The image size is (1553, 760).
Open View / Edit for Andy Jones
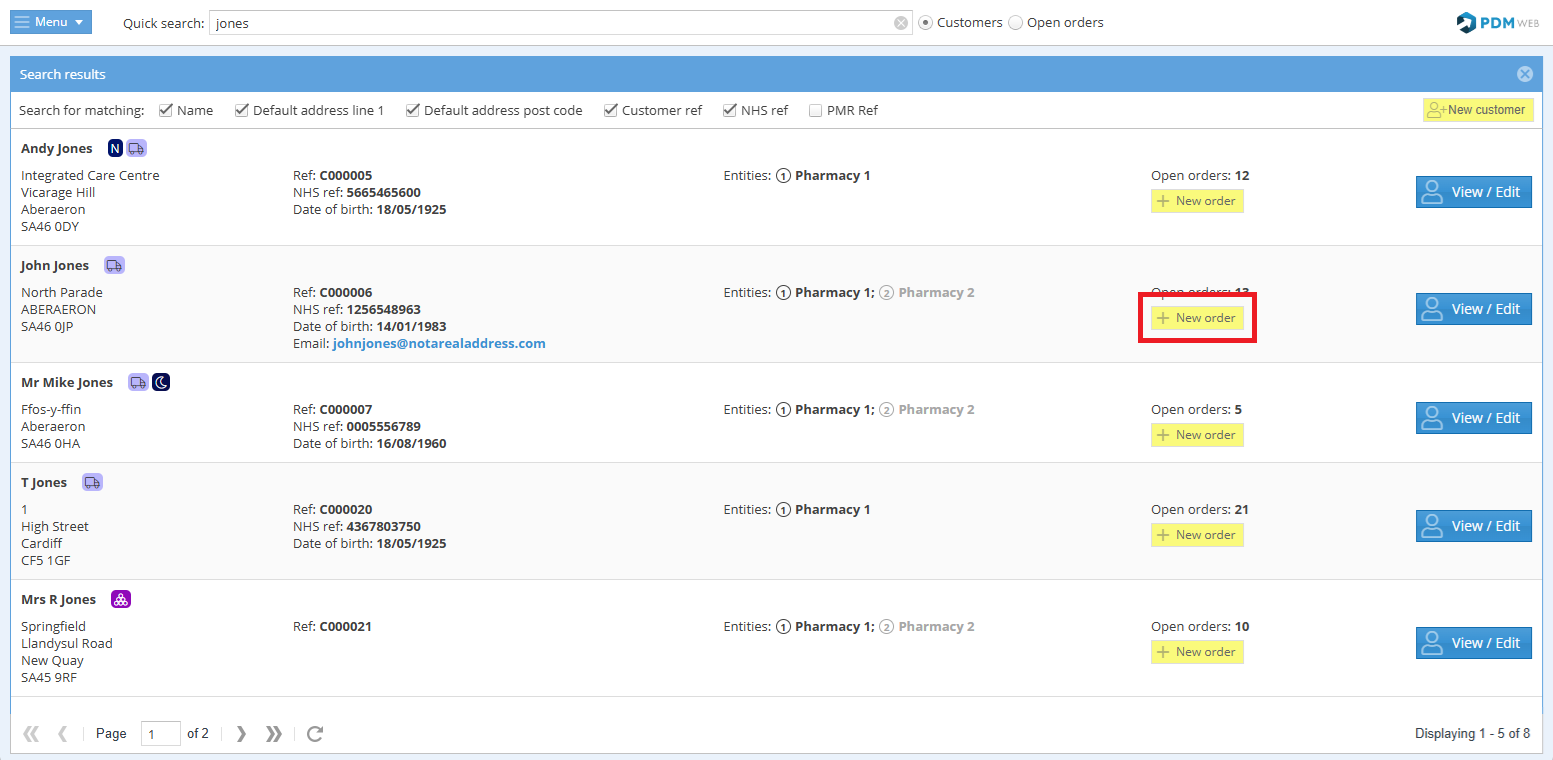click(x=1473, y=192)
